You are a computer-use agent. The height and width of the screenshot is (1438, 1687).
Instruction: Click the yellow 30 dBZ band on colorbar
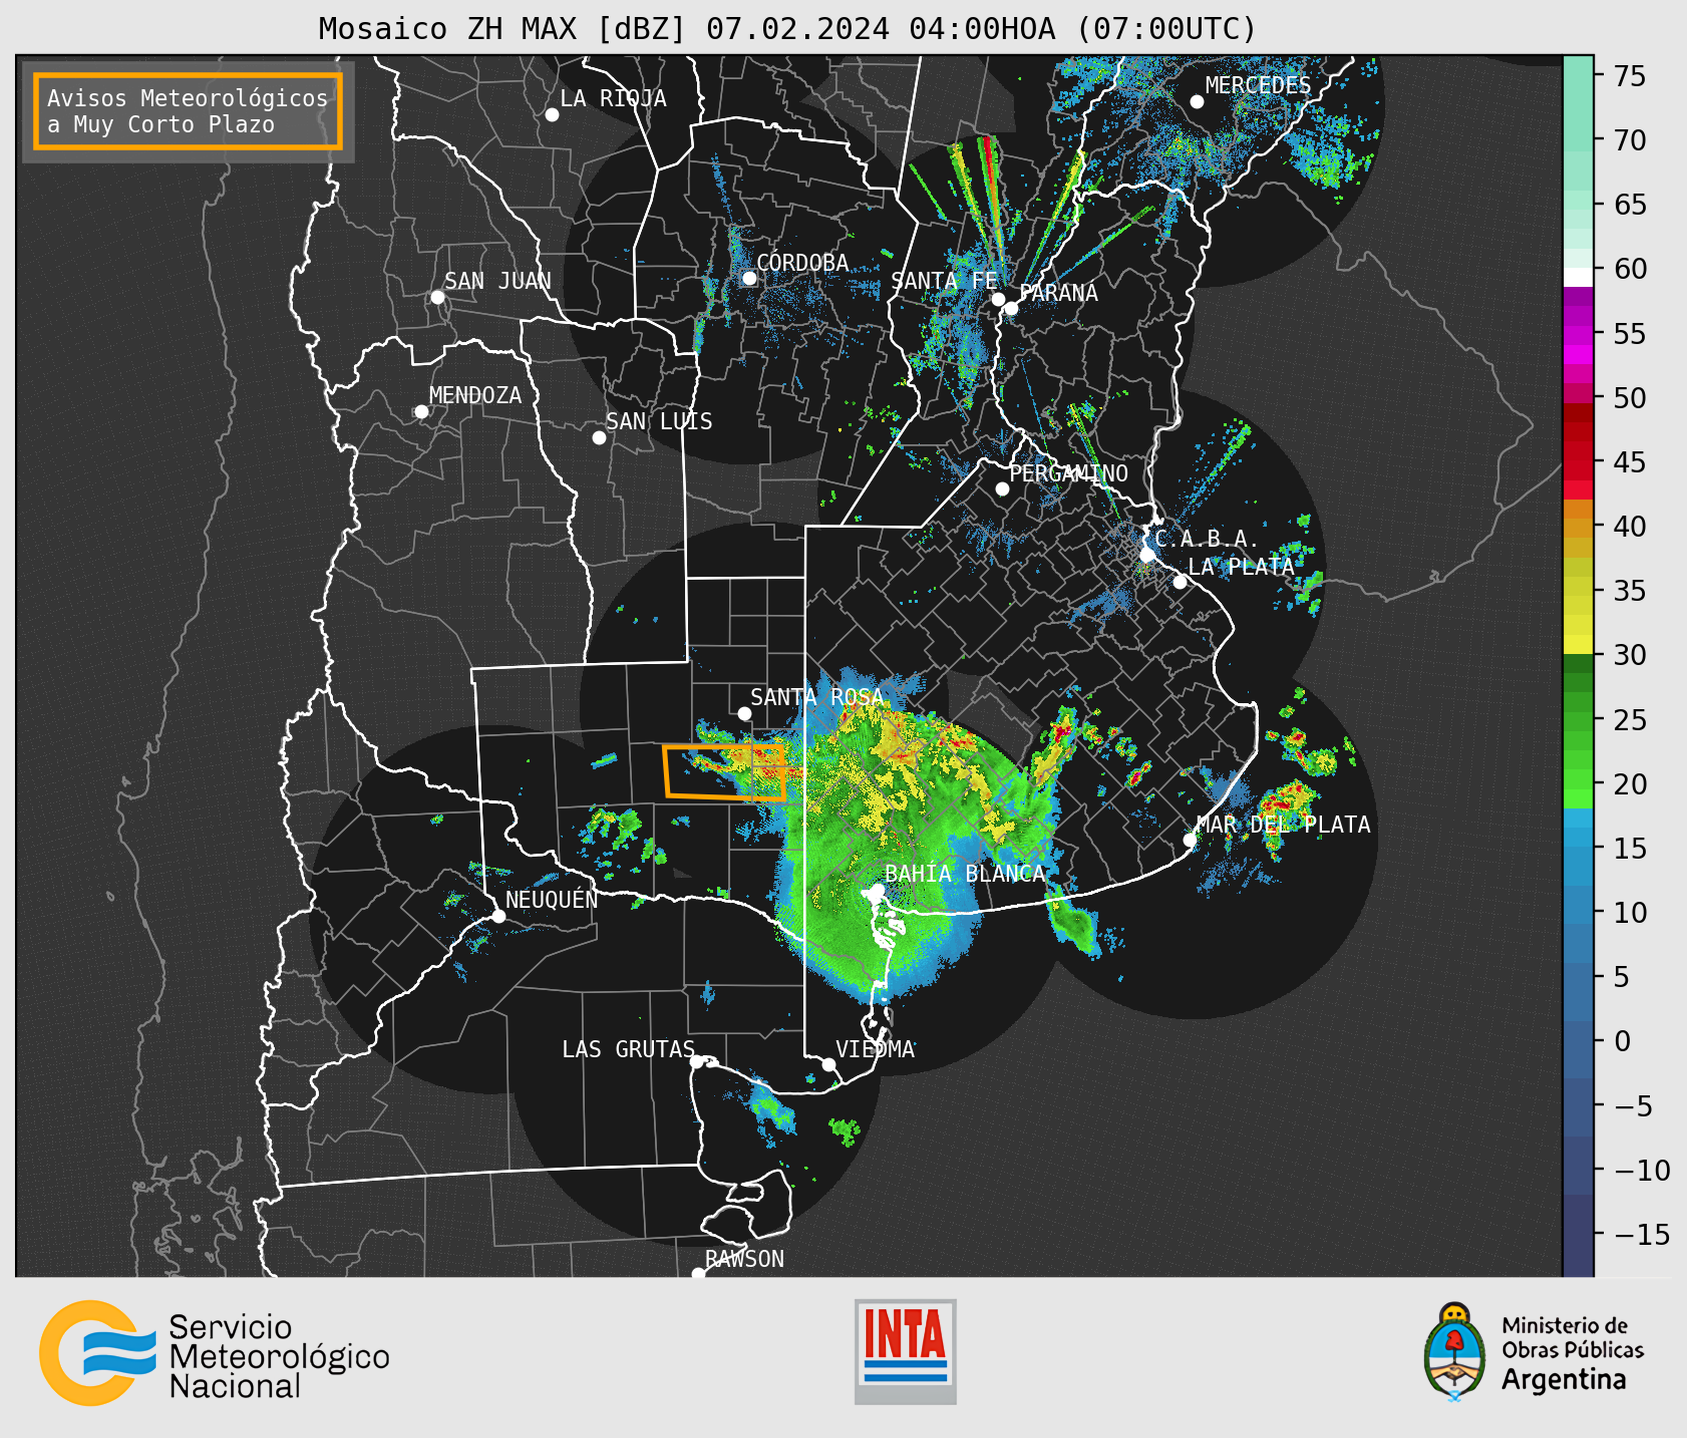click(1578, 645)
